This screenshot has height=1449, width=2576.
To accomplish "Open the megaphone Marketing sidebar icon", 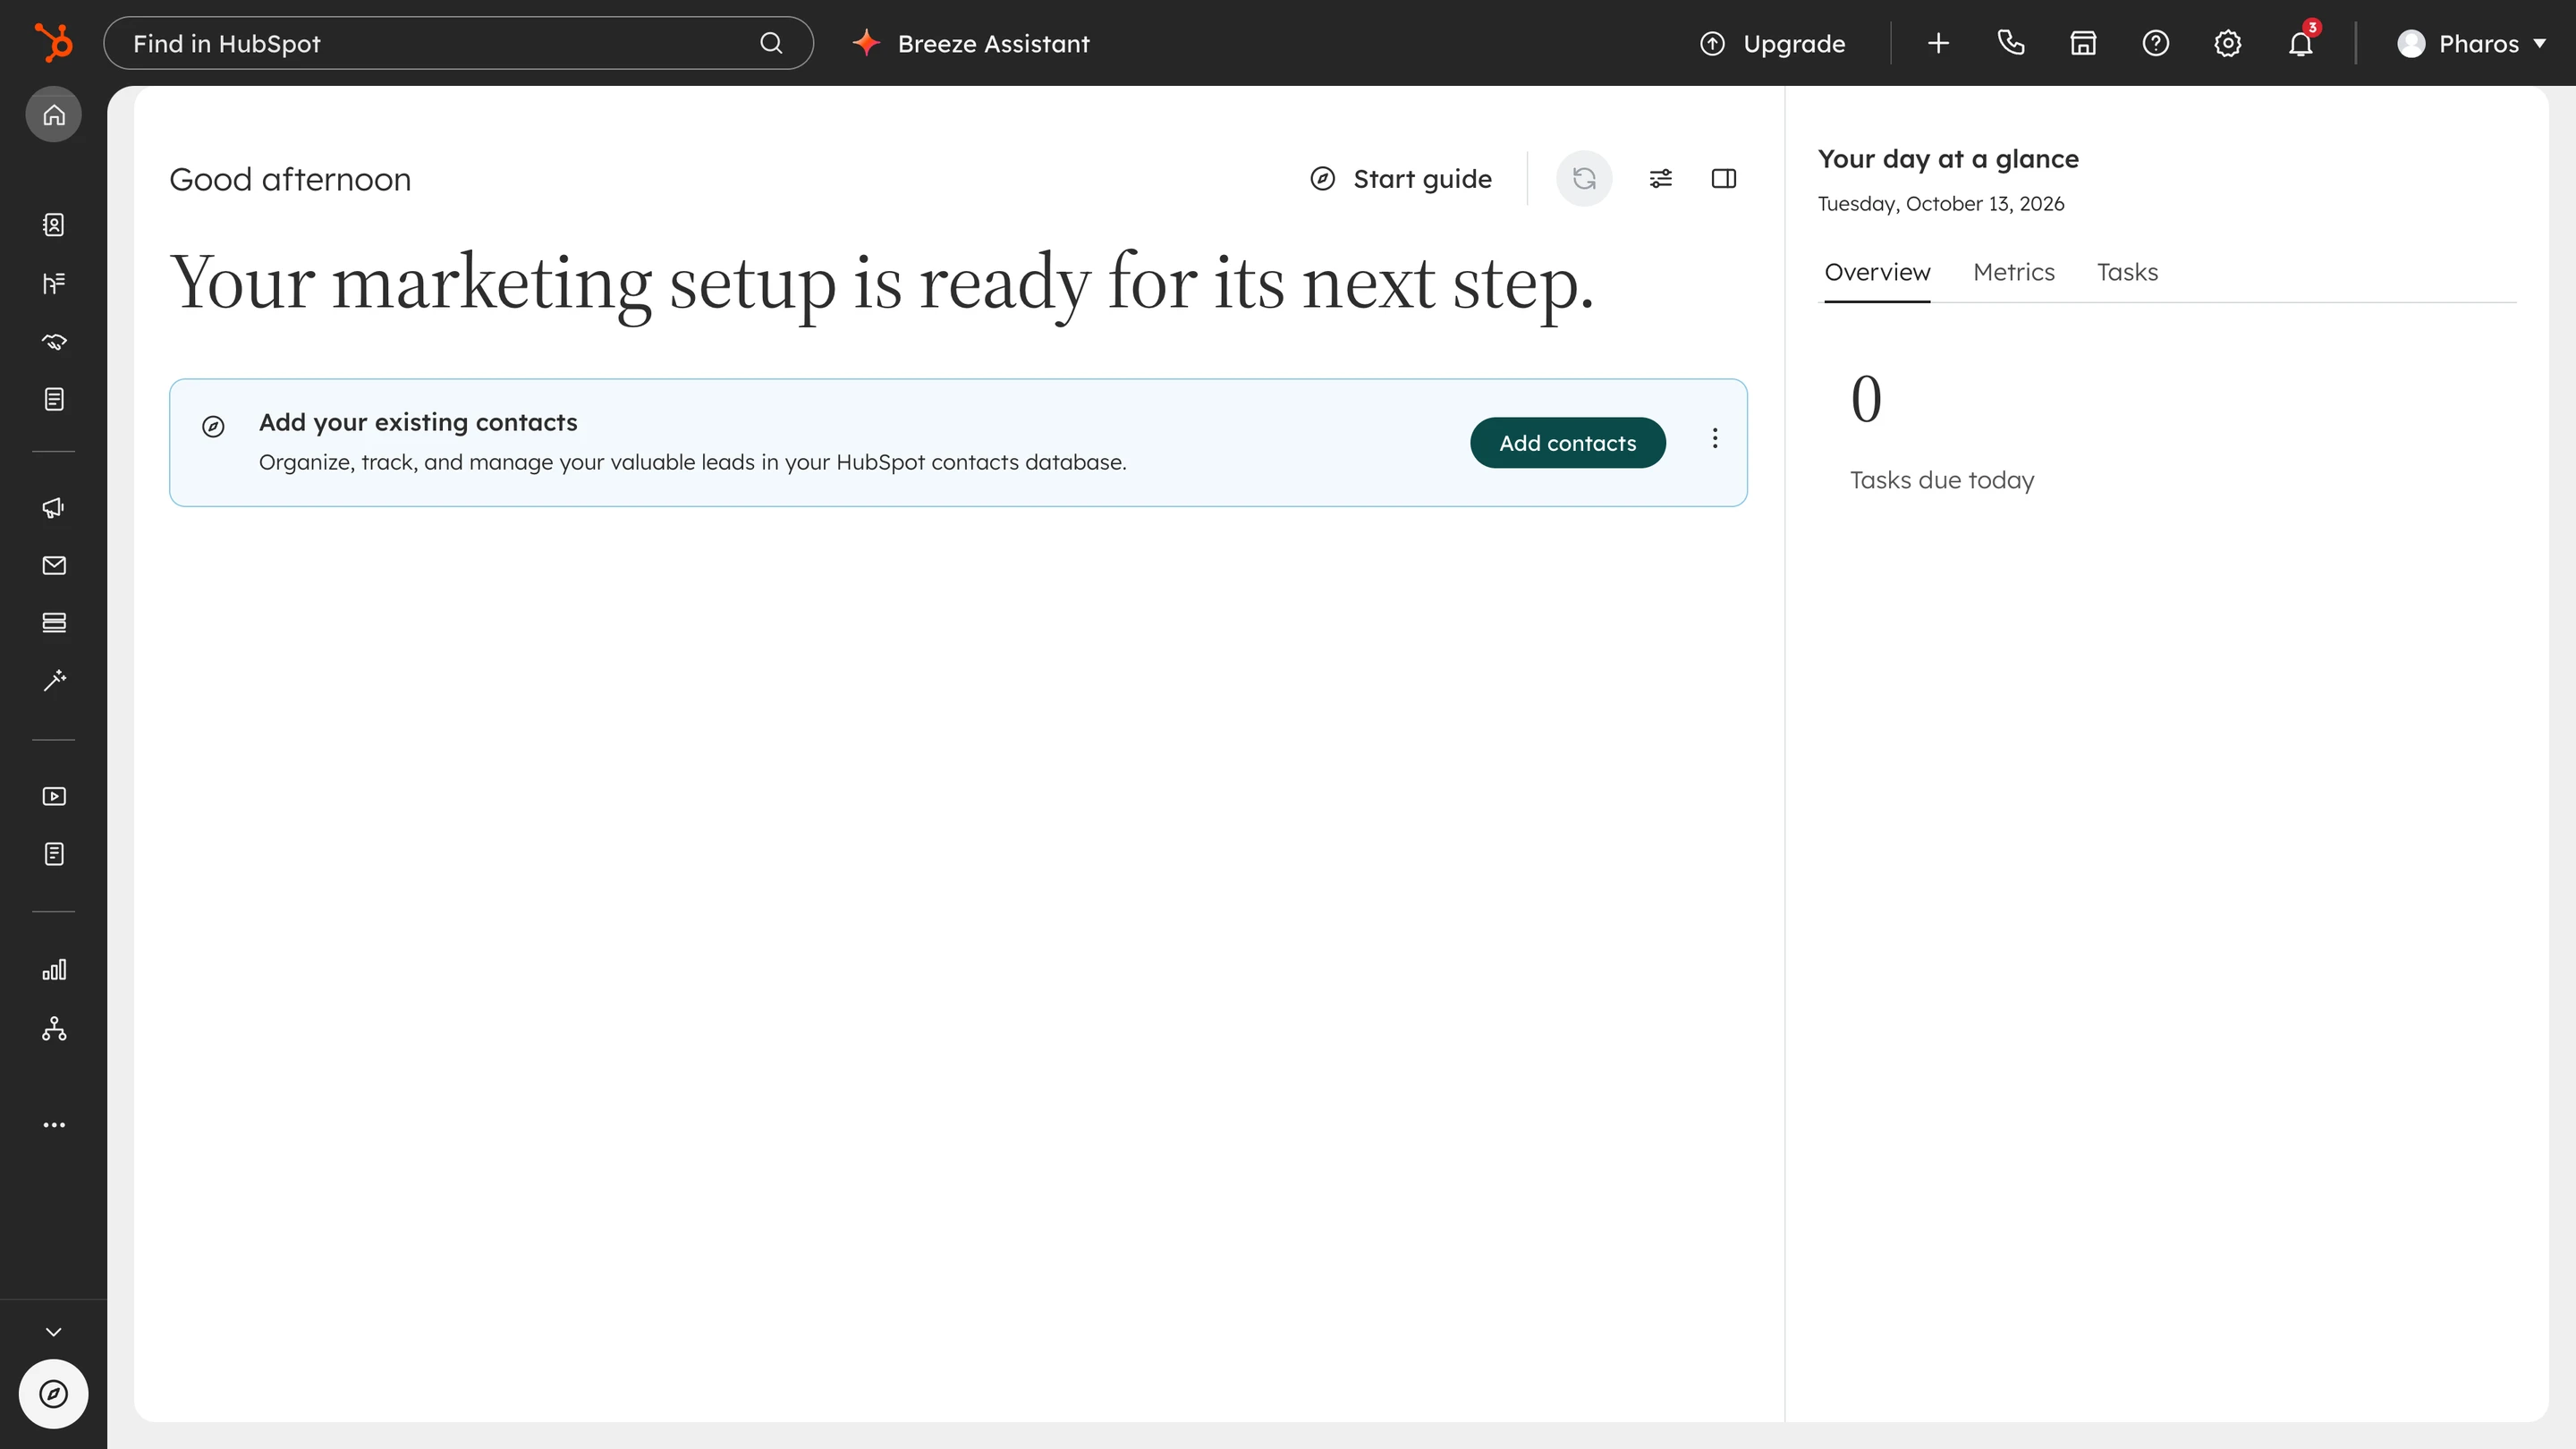I will (x=54, y=508).
